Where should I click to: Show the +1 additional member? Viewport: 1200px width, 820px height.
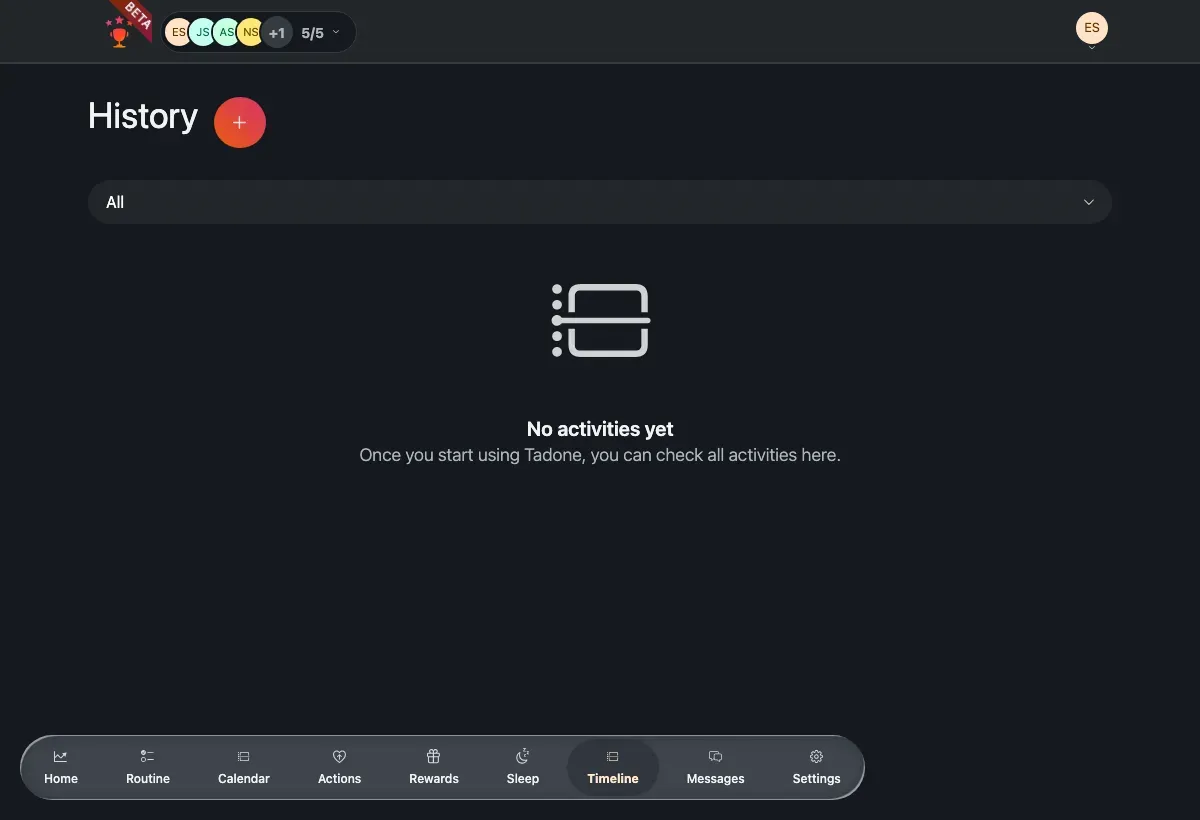point(277,33)
